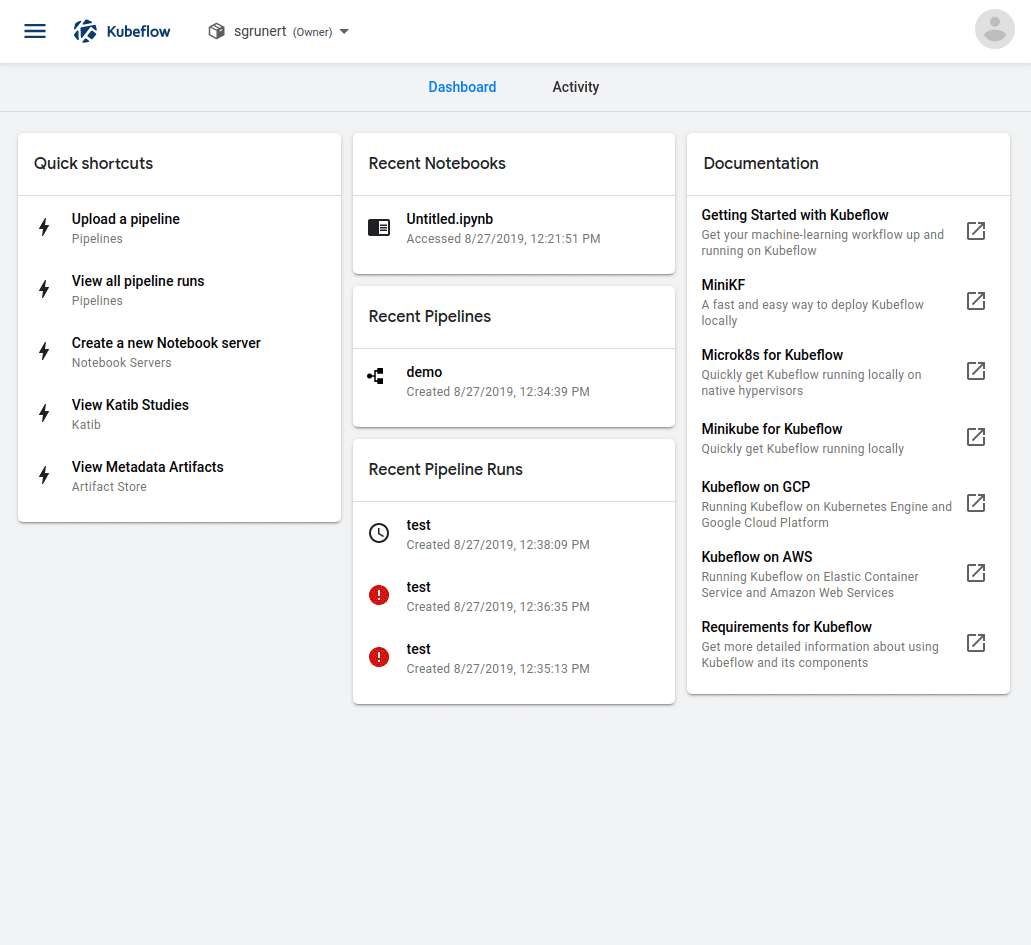Click the Minikube for Kubeflow title
This screenshot has width=1031, height=945.
click(771, 429)
